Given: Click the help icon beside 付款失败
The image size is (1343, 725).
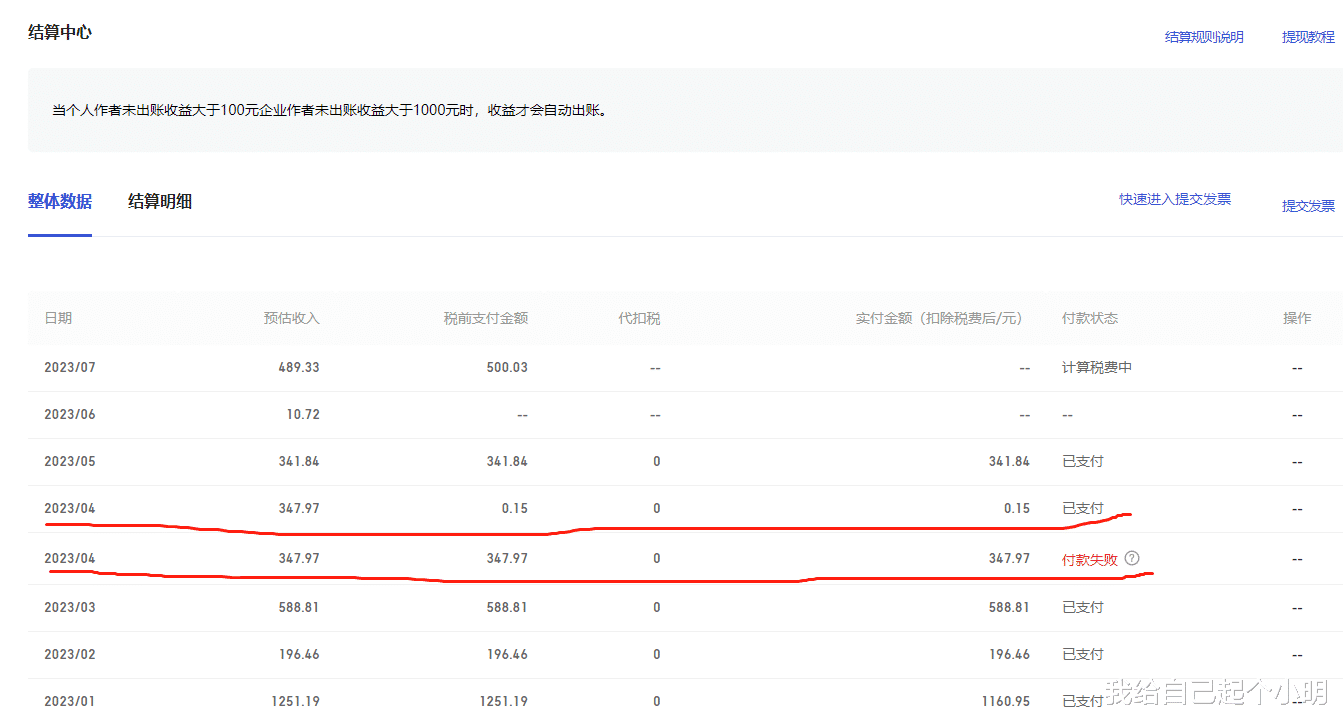Looking at the screenshot, I should (1132, 558).
